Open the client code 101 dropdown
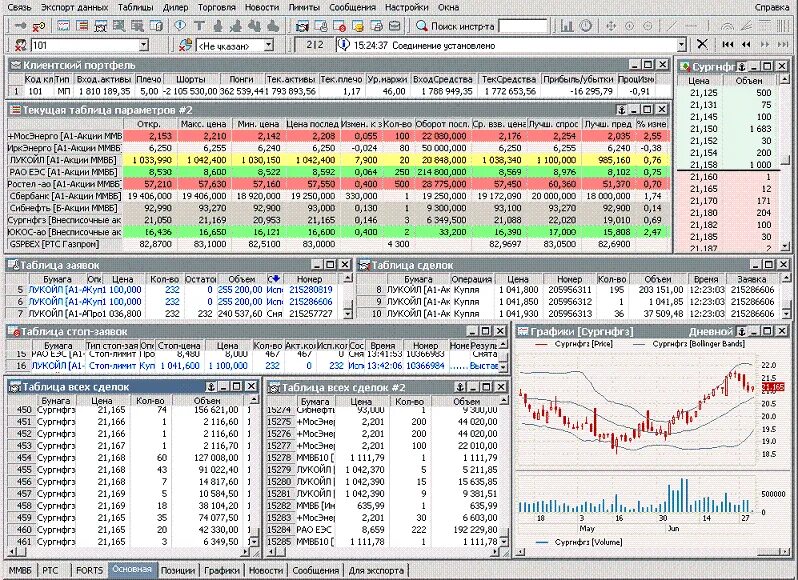The image size is (798, 580). coord(144,45)
